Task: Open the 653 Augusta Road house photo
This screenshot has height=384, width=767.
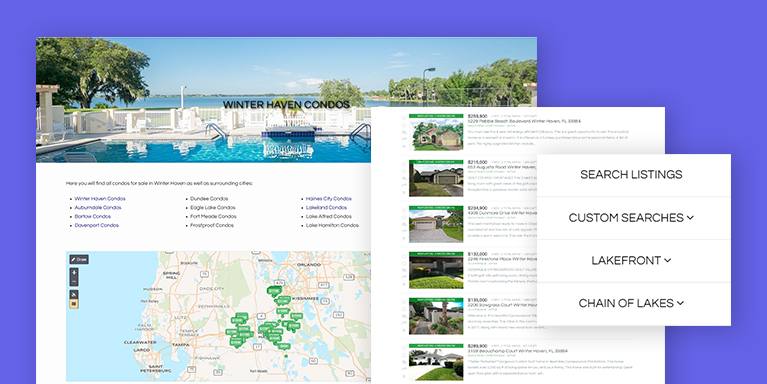Action: click(x=436, y=178)
